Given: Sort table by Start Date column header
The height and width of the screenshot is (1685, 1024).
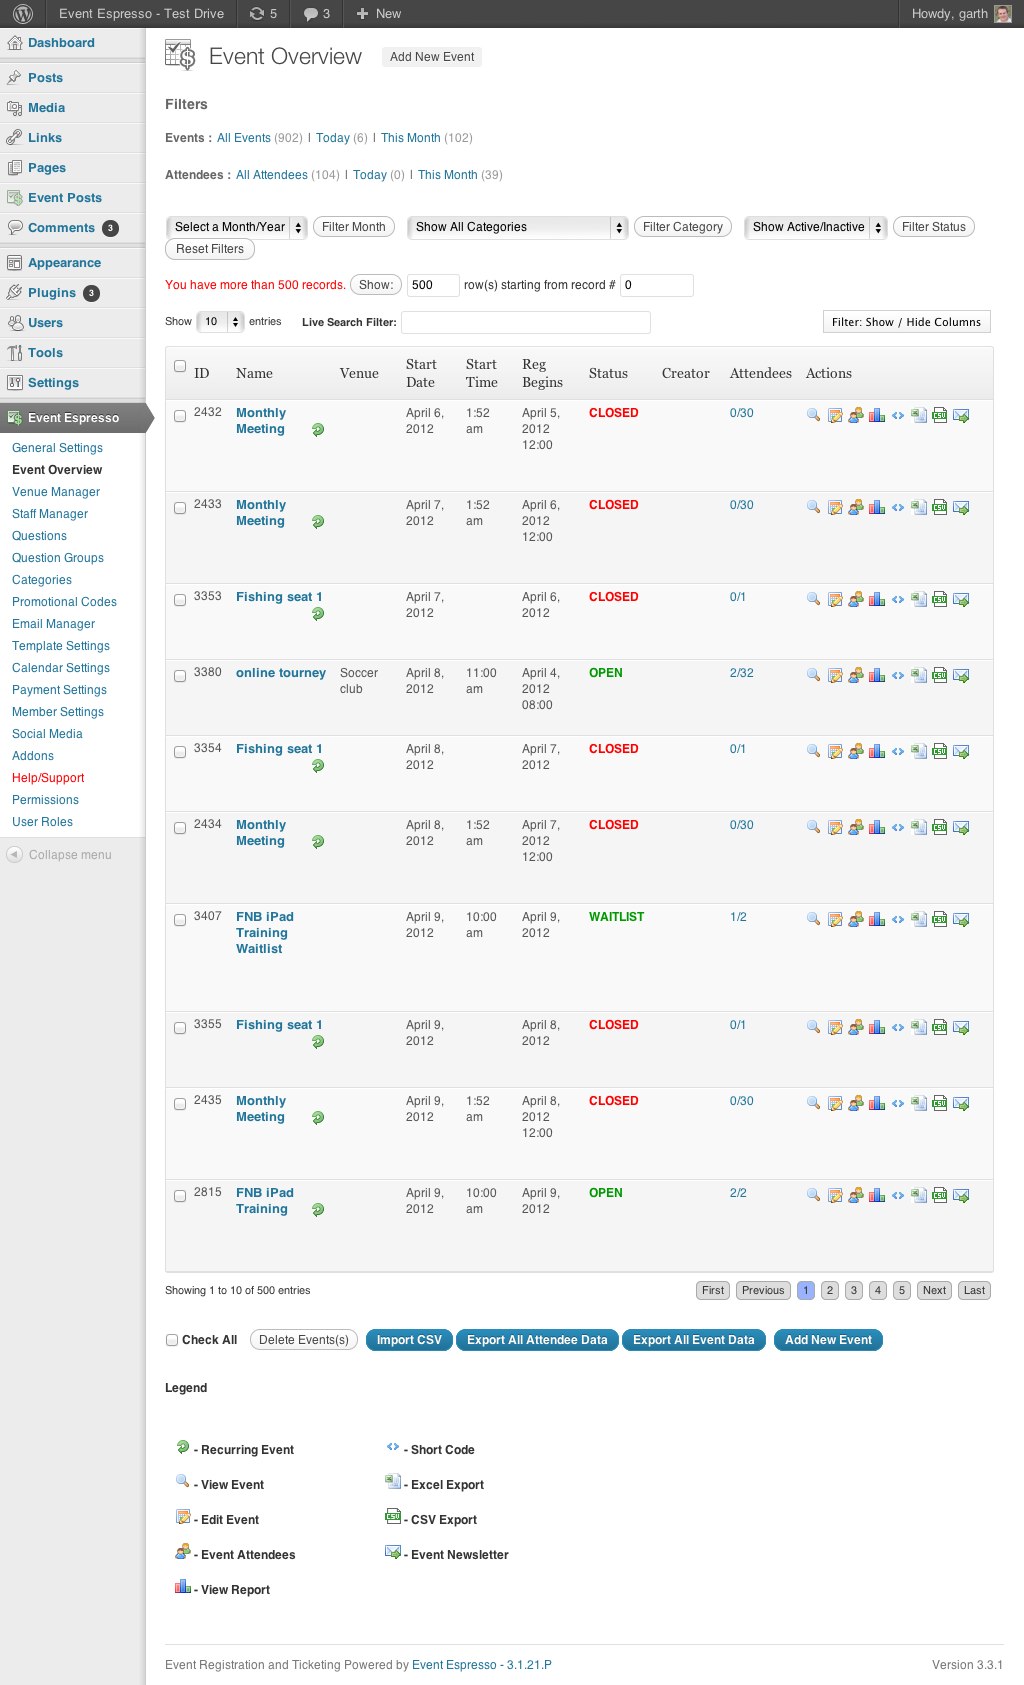Looking at the screenshot, I should click(421, 373).
